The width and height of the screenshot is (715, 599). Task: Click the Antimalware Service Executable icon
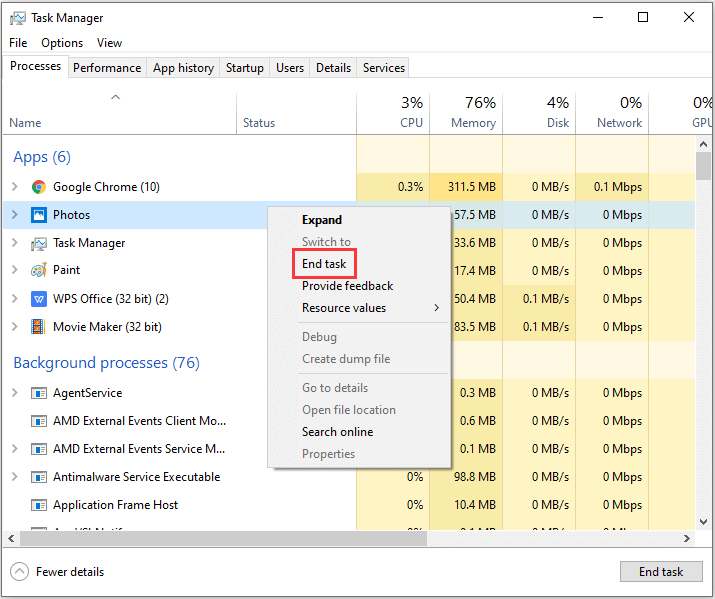point(39,477)
